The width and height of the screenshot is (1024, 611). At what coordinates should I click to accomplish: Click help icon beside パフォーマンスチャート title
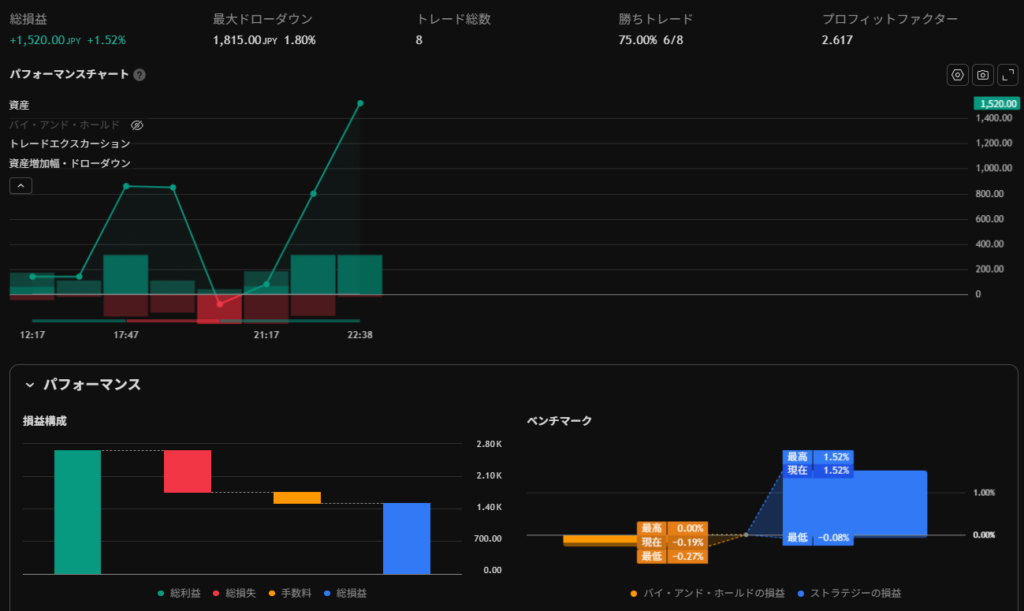tap(140, 75)
